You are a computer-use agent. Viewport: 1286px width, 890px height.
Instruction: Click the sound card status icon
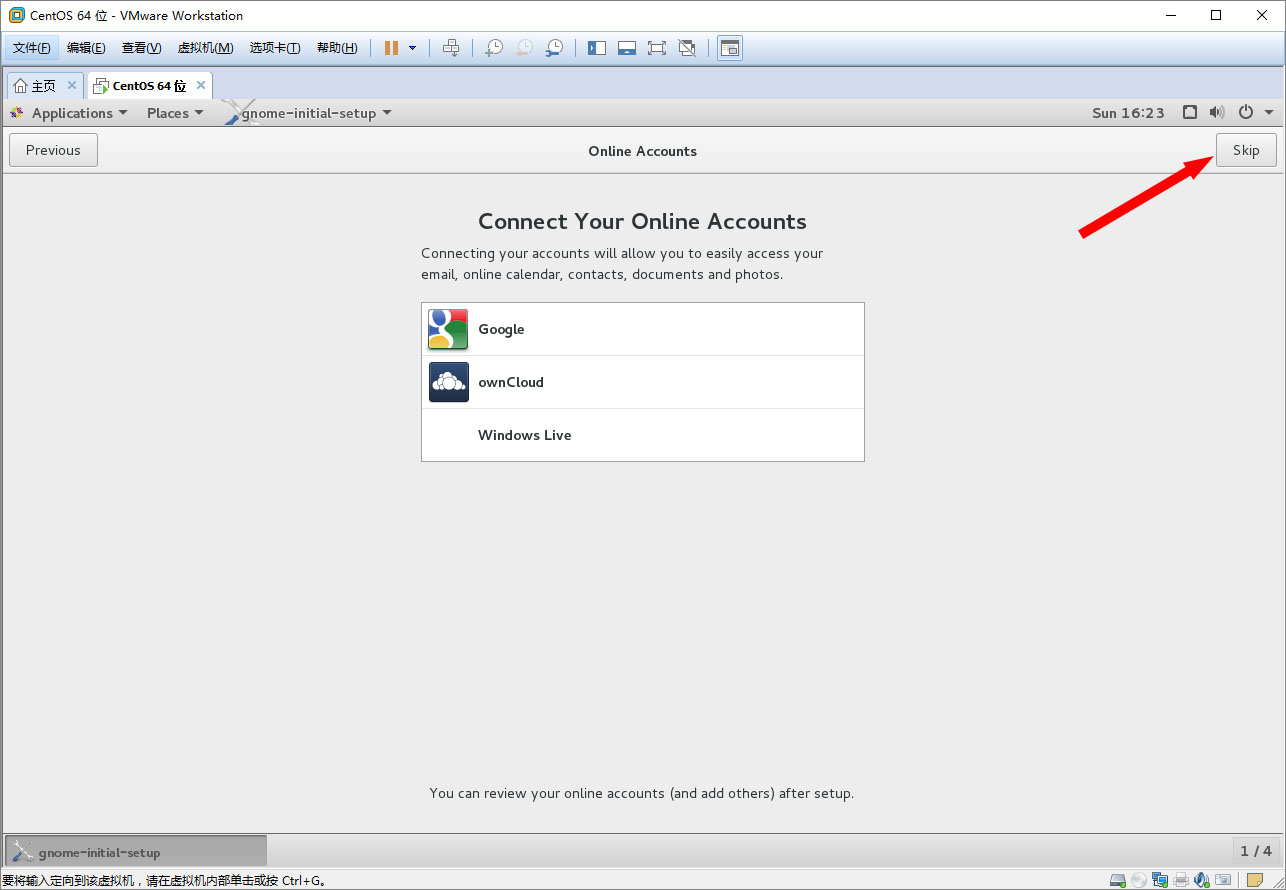point(1201,880)
